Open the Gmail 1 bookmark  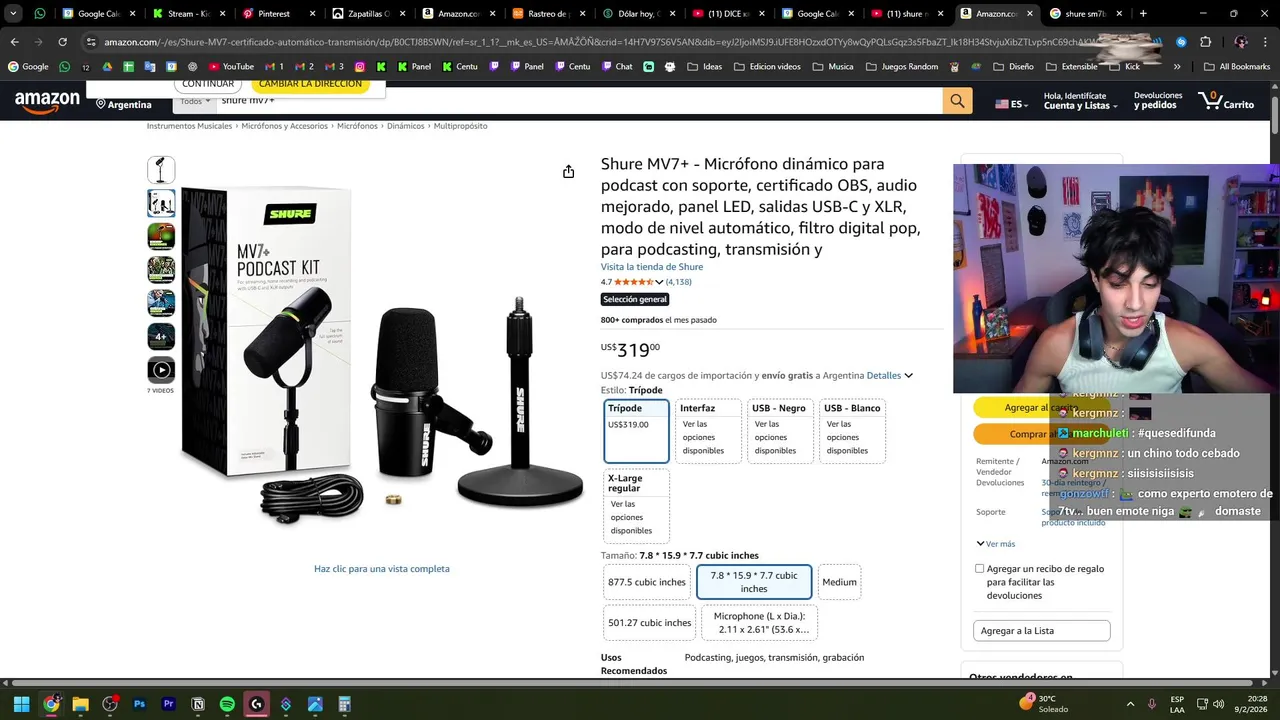coord(274,66)
